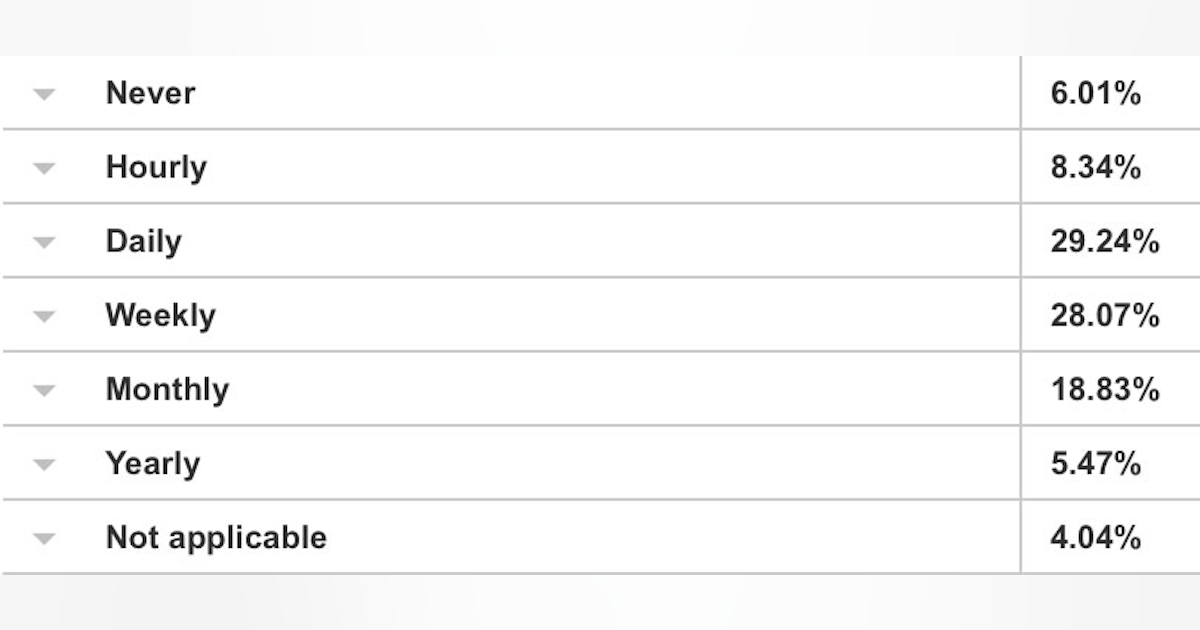The height and width of the screenshot is (630, 1200).
Task: Expand the arrow beside Monthly
Action: (43, 391)
